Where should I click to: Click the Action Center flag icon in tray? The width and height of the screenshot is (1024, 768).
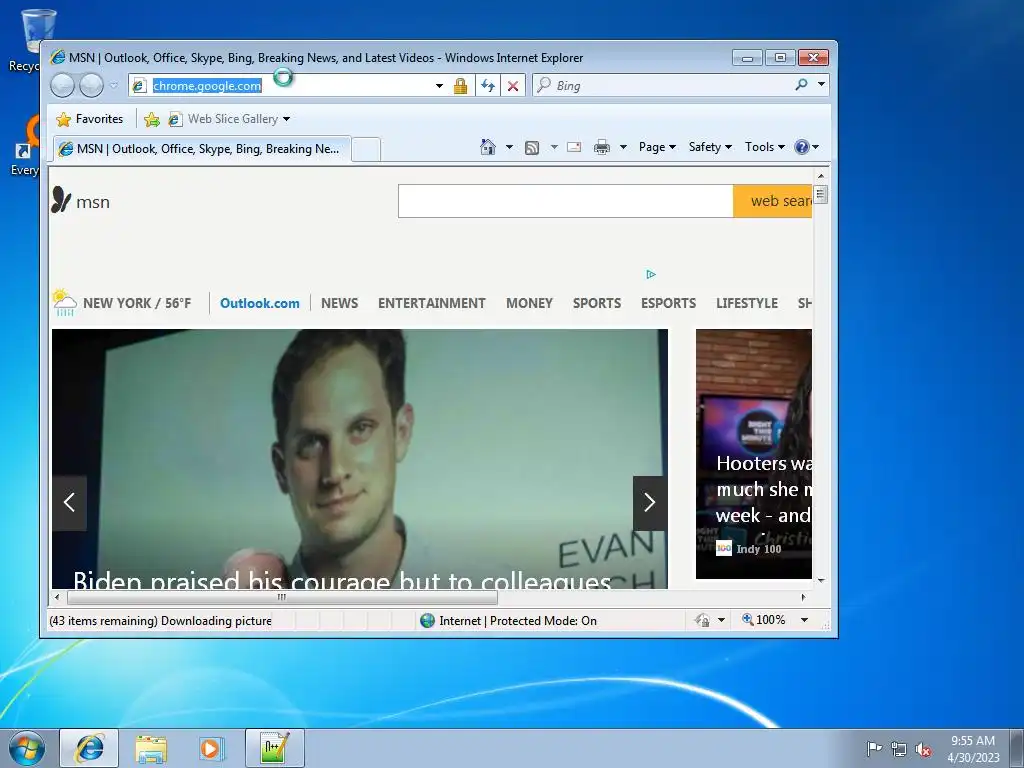click(874, 749)
